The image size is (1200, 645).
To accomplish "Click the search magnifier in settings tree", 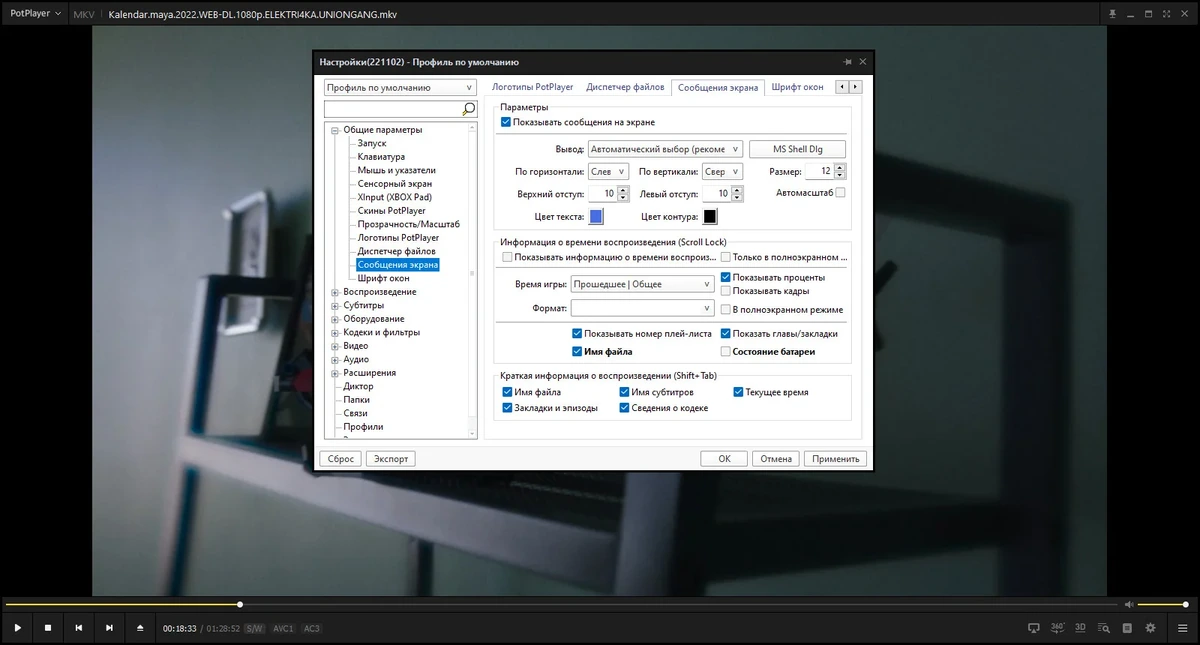I will point(468,108).
